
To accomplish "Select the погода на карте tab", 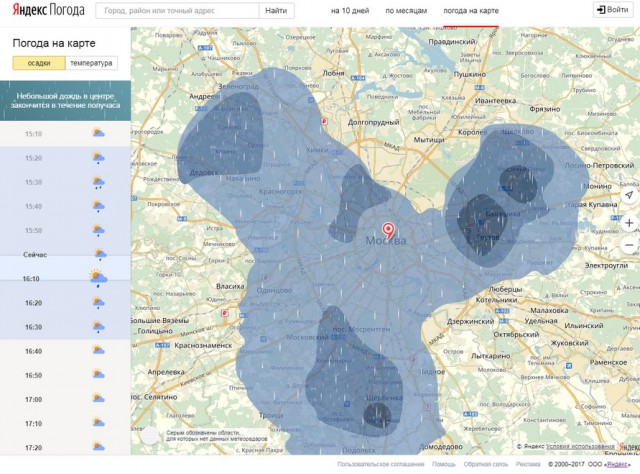I will pos(471,11).
